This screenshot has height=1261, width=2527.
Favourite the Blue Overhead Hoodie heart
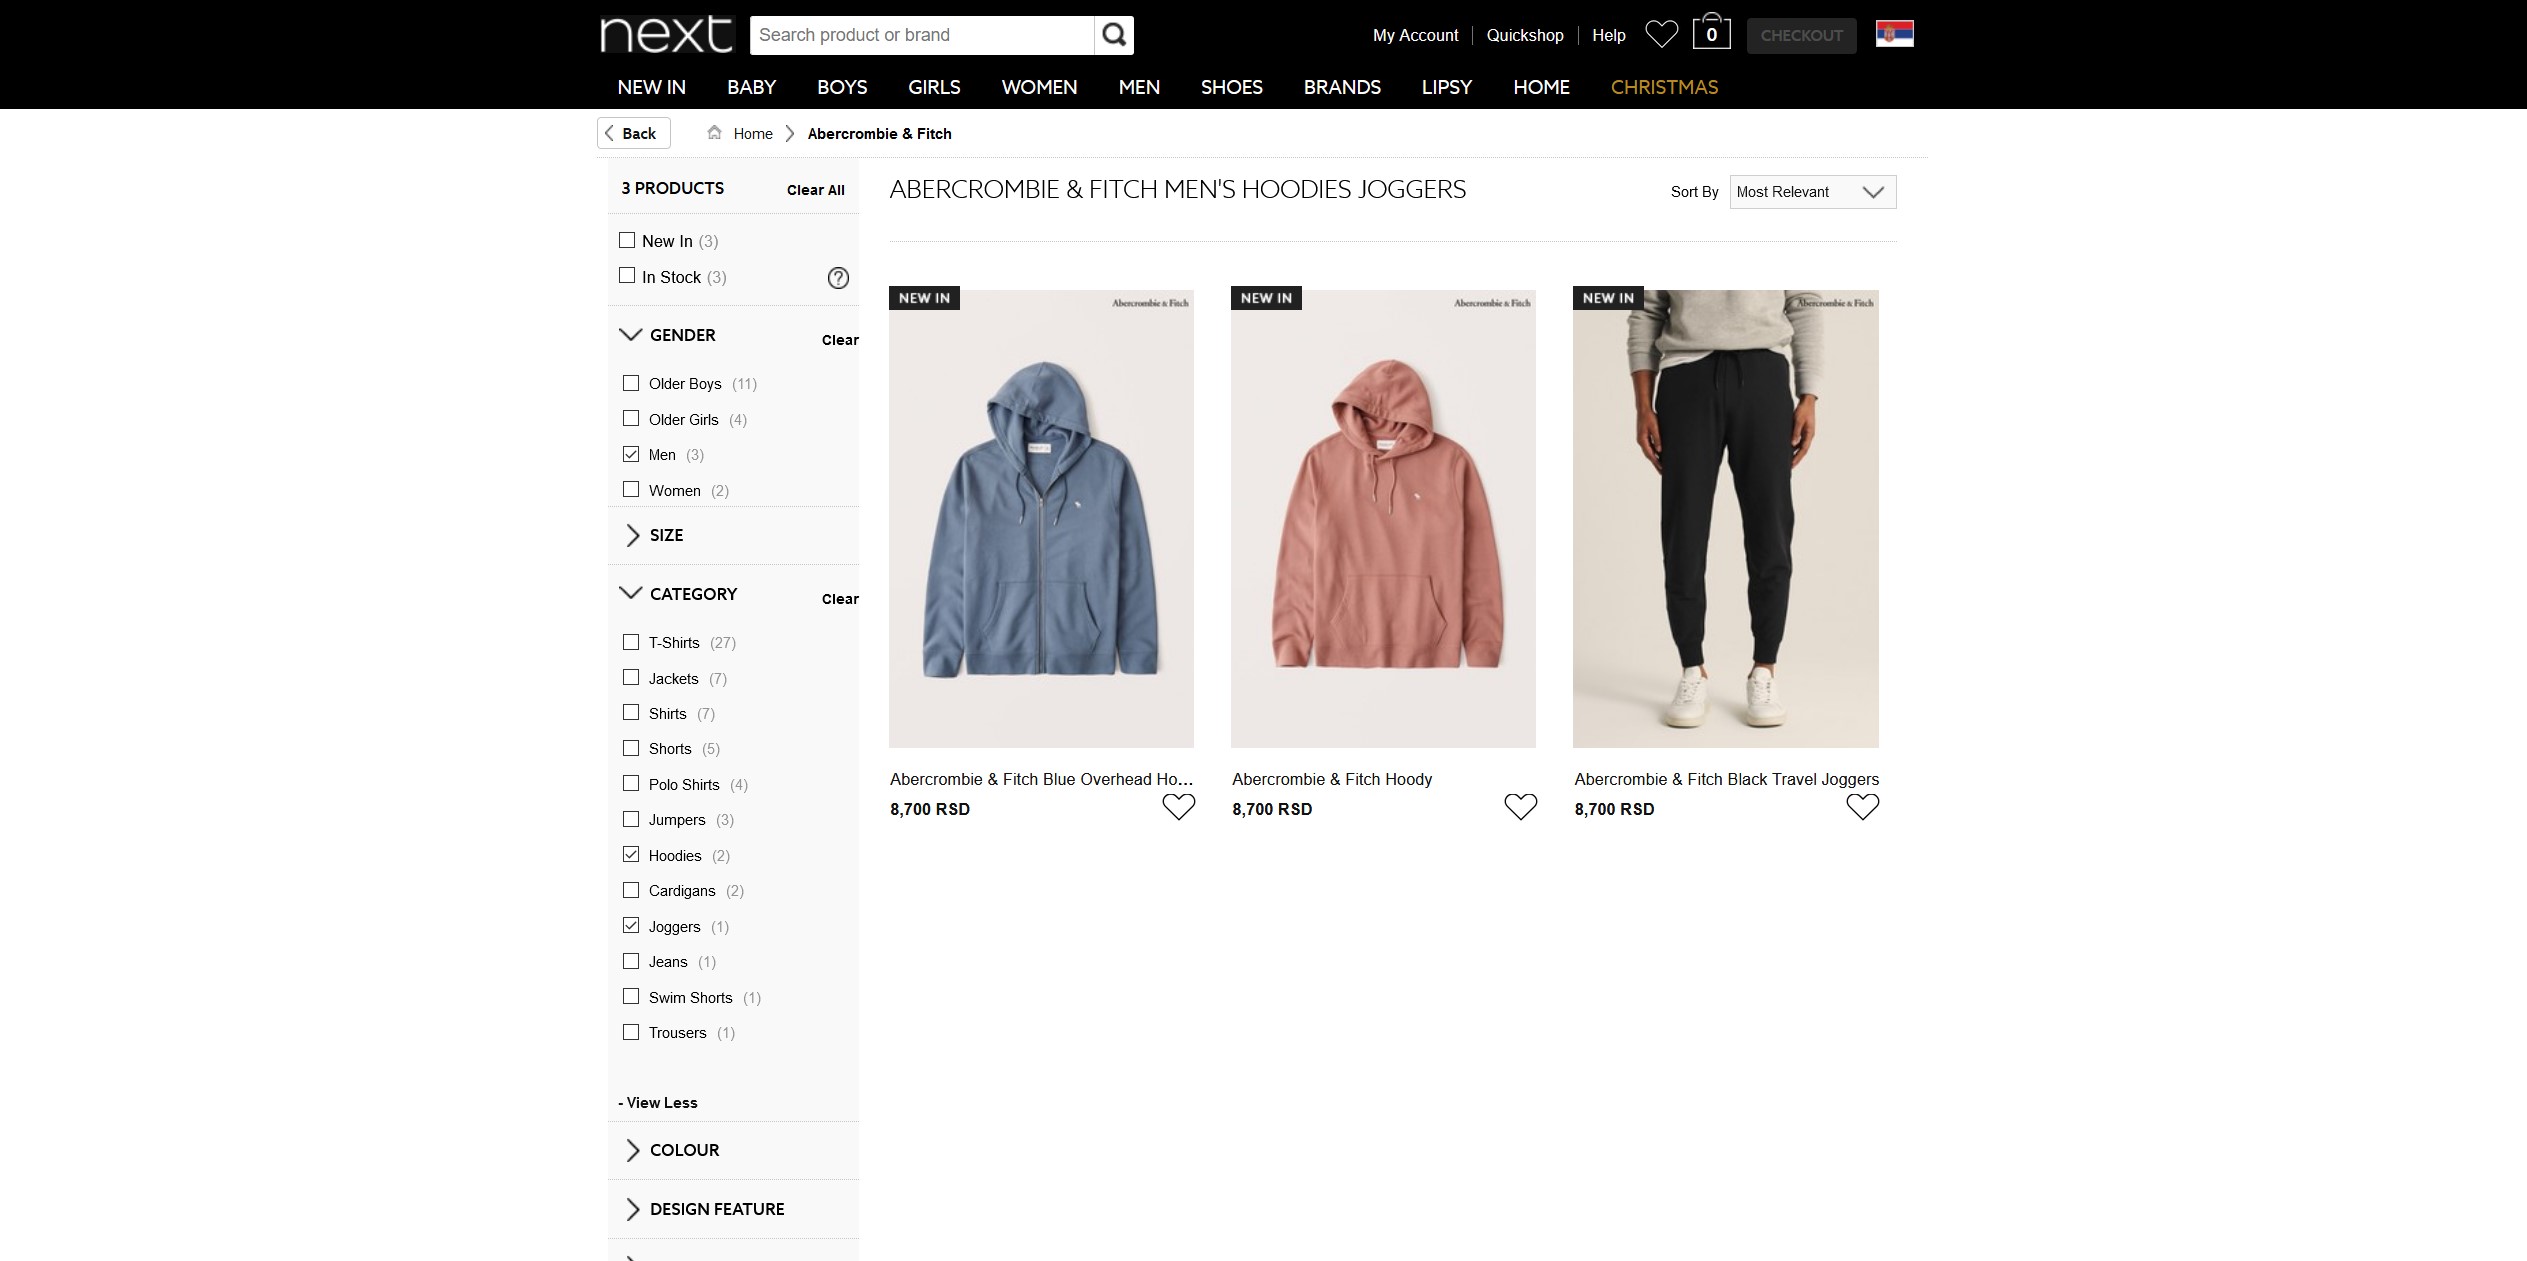click(1178, 806)
